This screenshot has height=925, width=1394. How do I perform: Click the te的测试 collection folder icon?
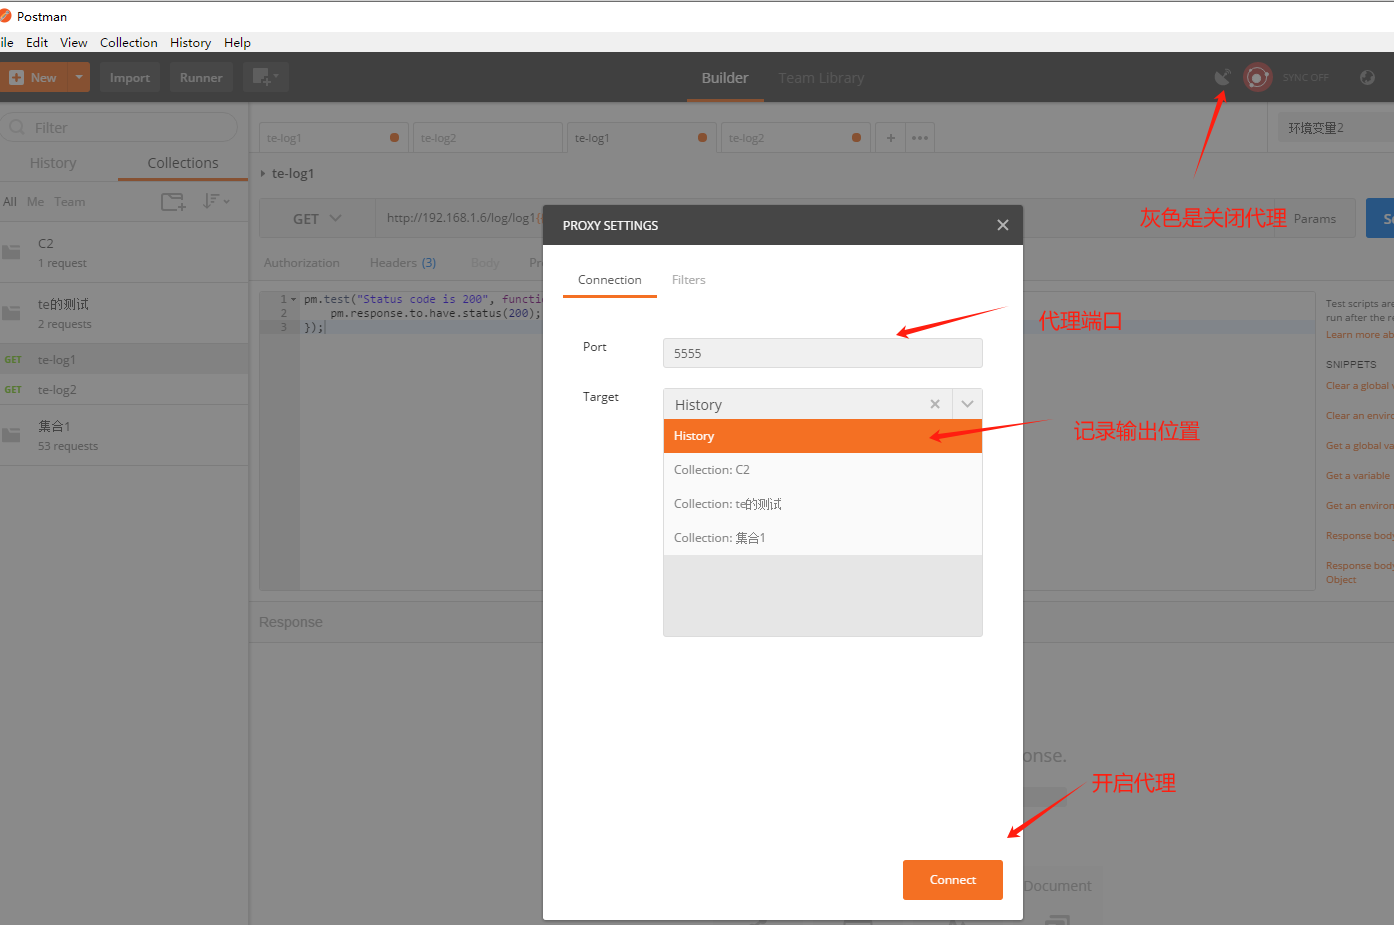[11, 313]
